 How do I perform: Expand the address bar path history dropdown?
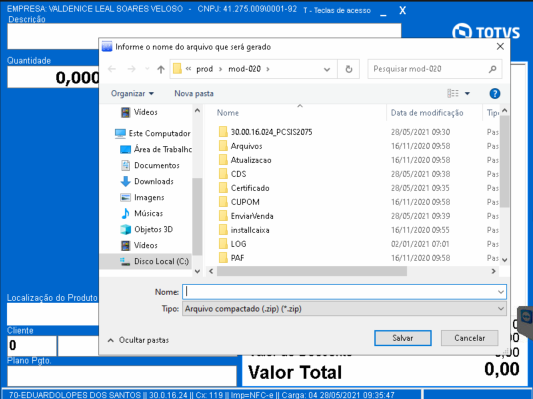[x=327, y=69]
